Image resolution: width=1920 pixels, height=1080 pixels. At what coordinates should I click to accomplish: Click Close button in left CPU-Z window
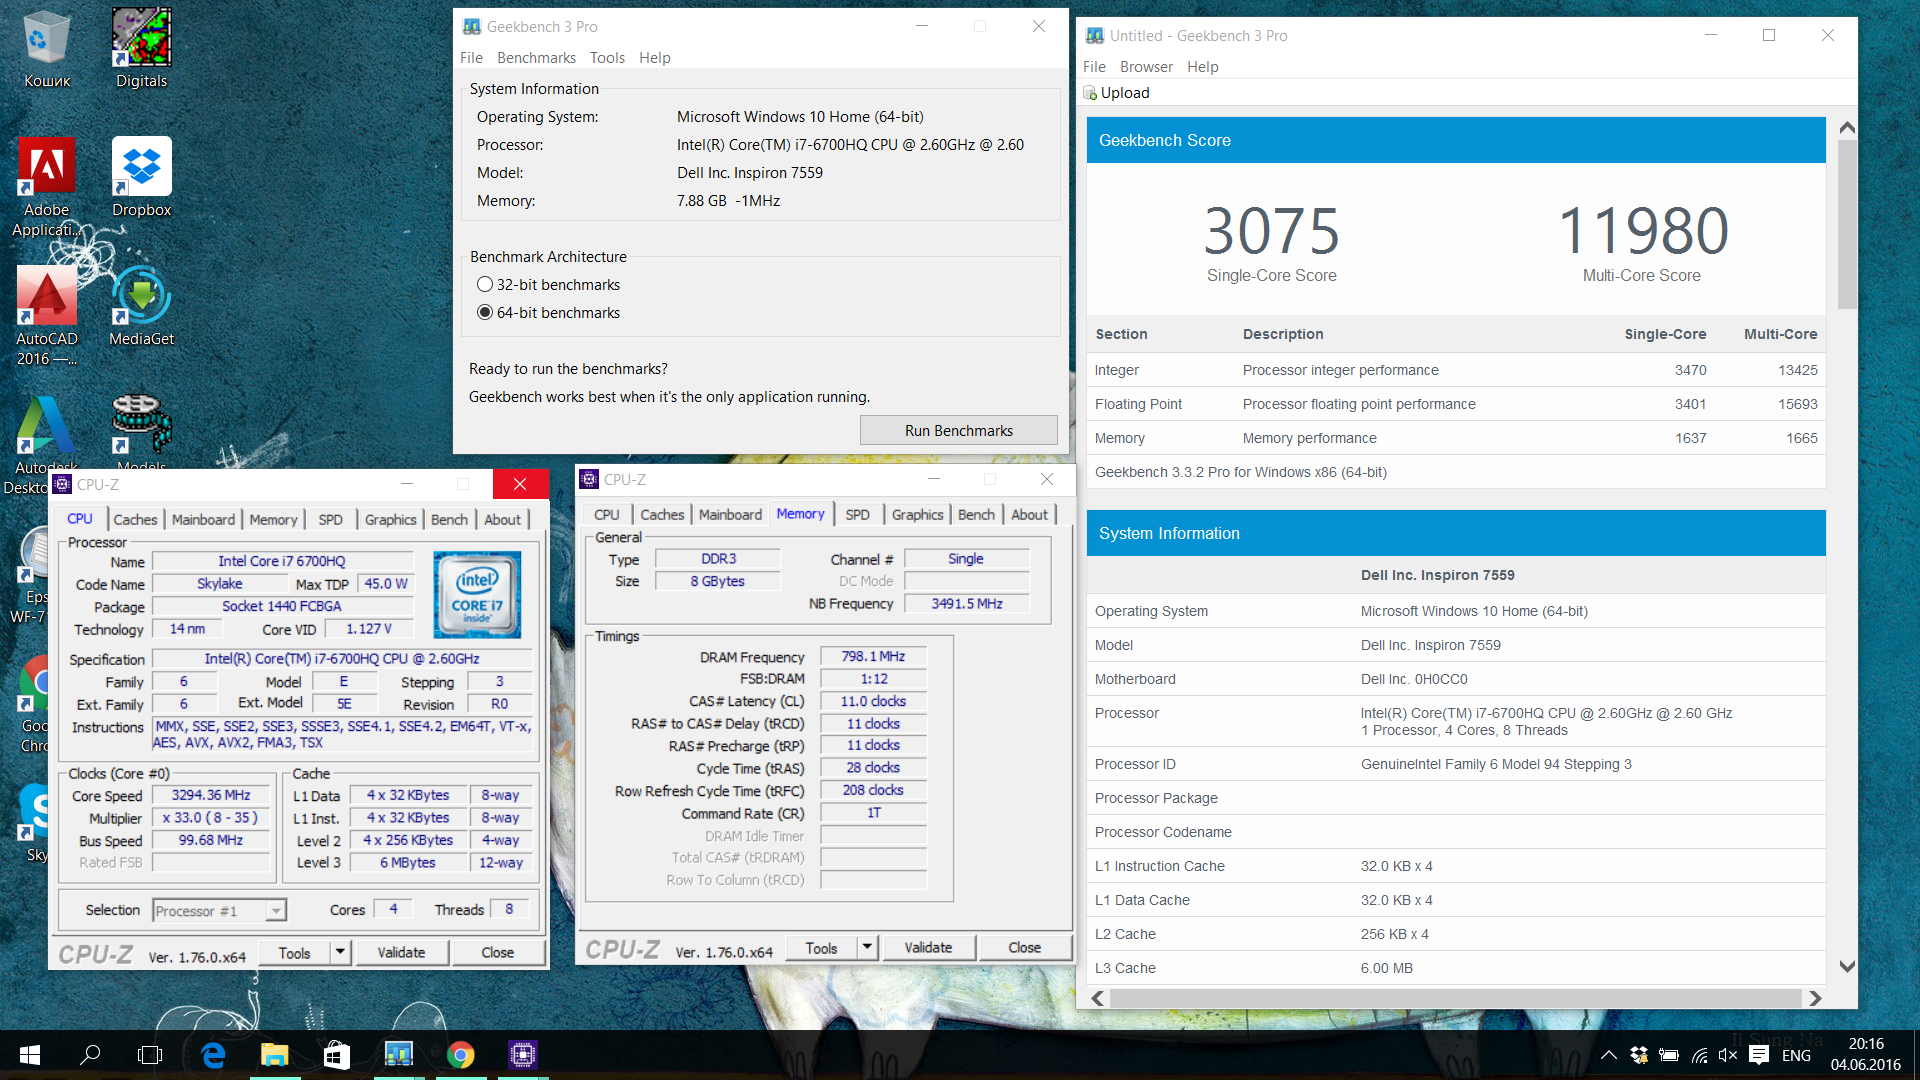pyautogui.click(x=497, y=953)
